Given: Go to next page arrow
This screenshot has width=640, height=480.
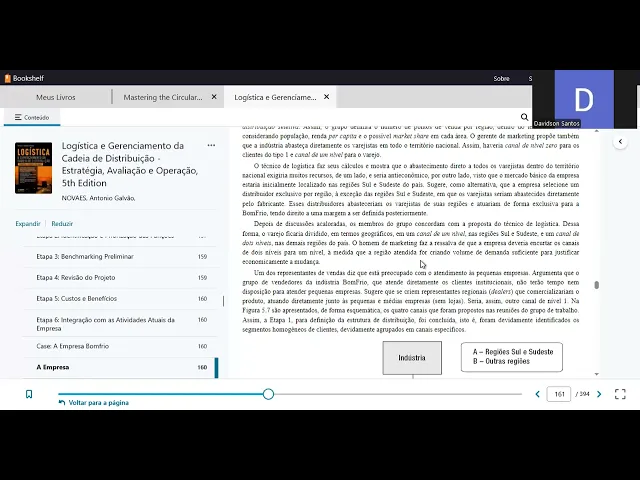Looking at the screenshot, I should 599,394.
